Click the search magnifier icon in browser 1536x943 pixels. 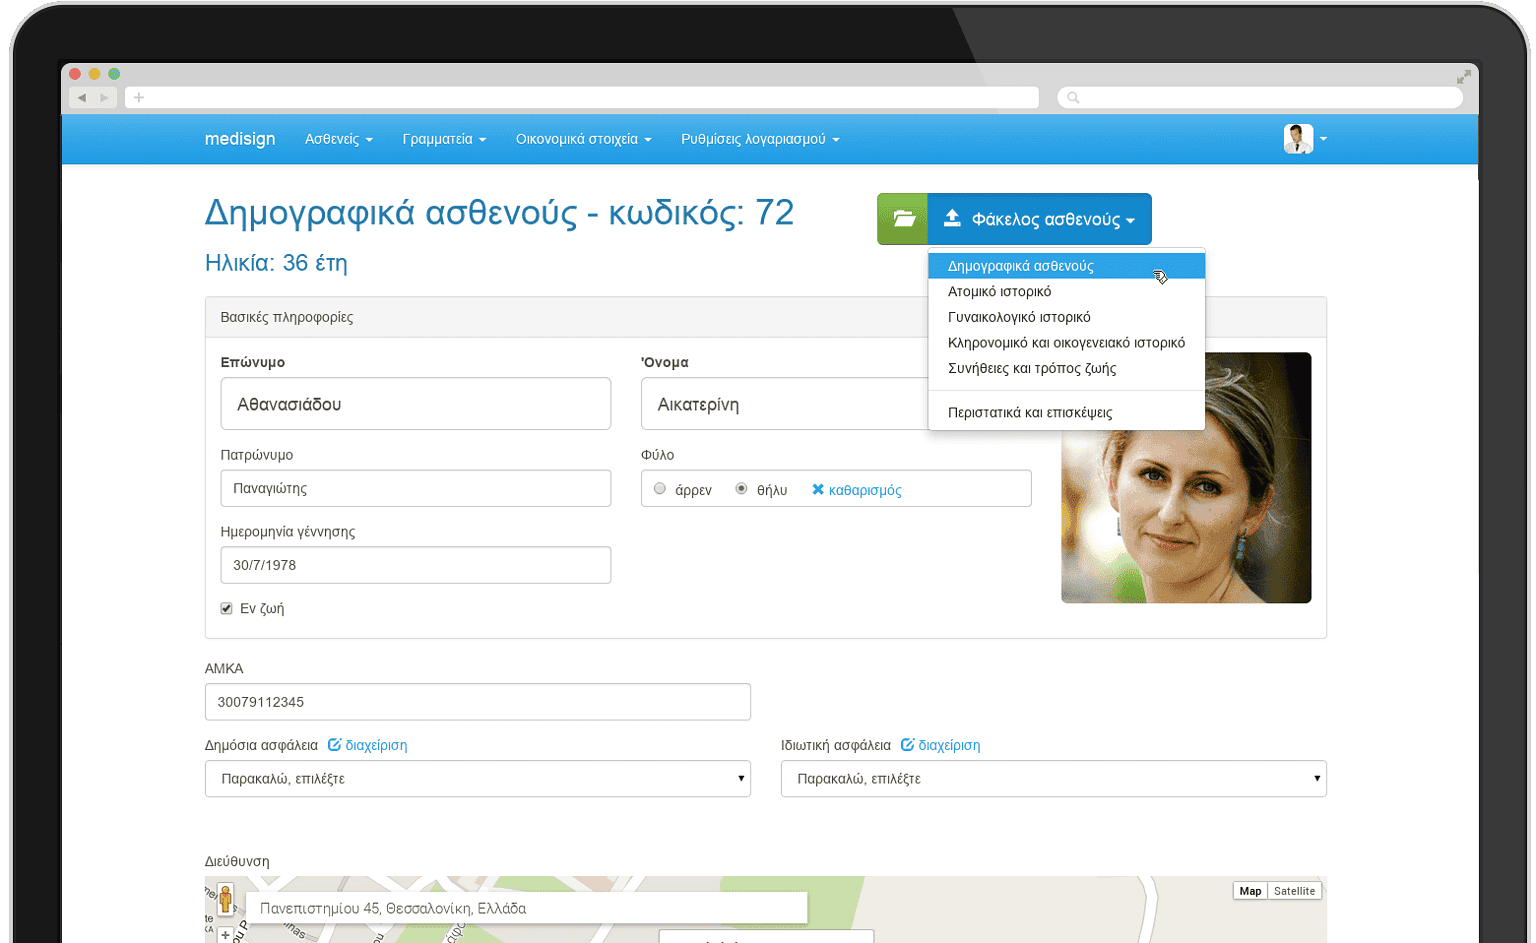click(x=1073, y=98)
